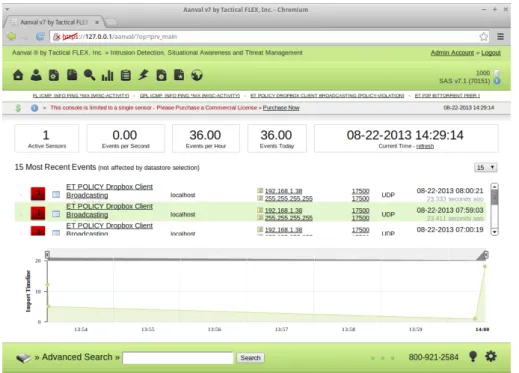Go back with browser back arrow
The image size is (519, 373).
(x=12, y=36)
